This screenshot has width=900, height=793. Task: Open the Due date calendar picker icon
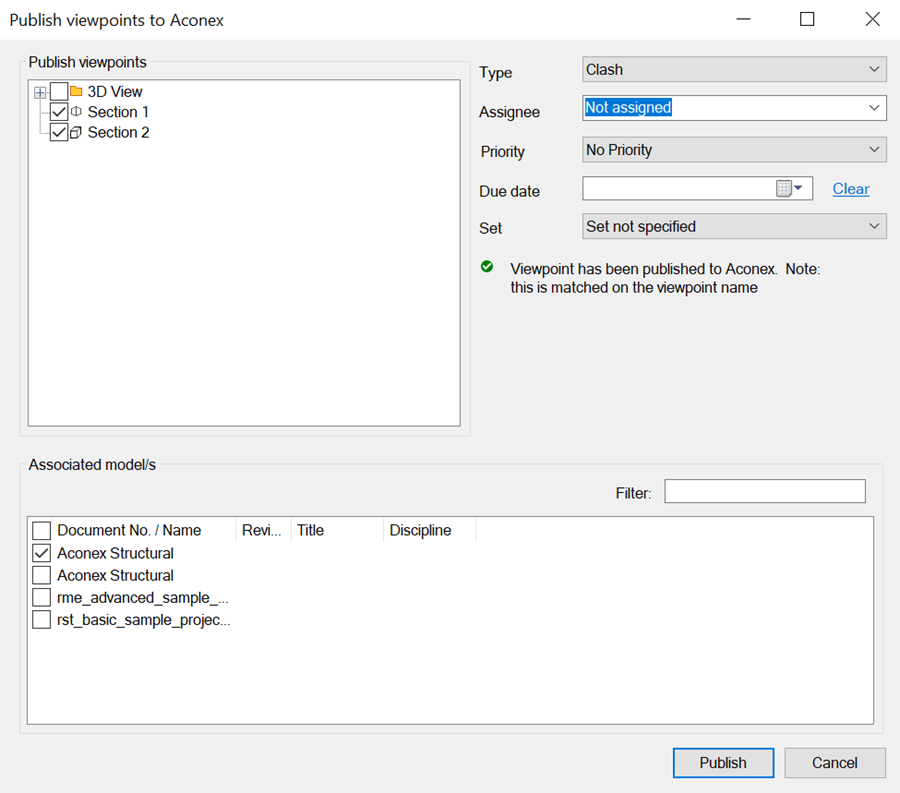click(x=789, y=188)
